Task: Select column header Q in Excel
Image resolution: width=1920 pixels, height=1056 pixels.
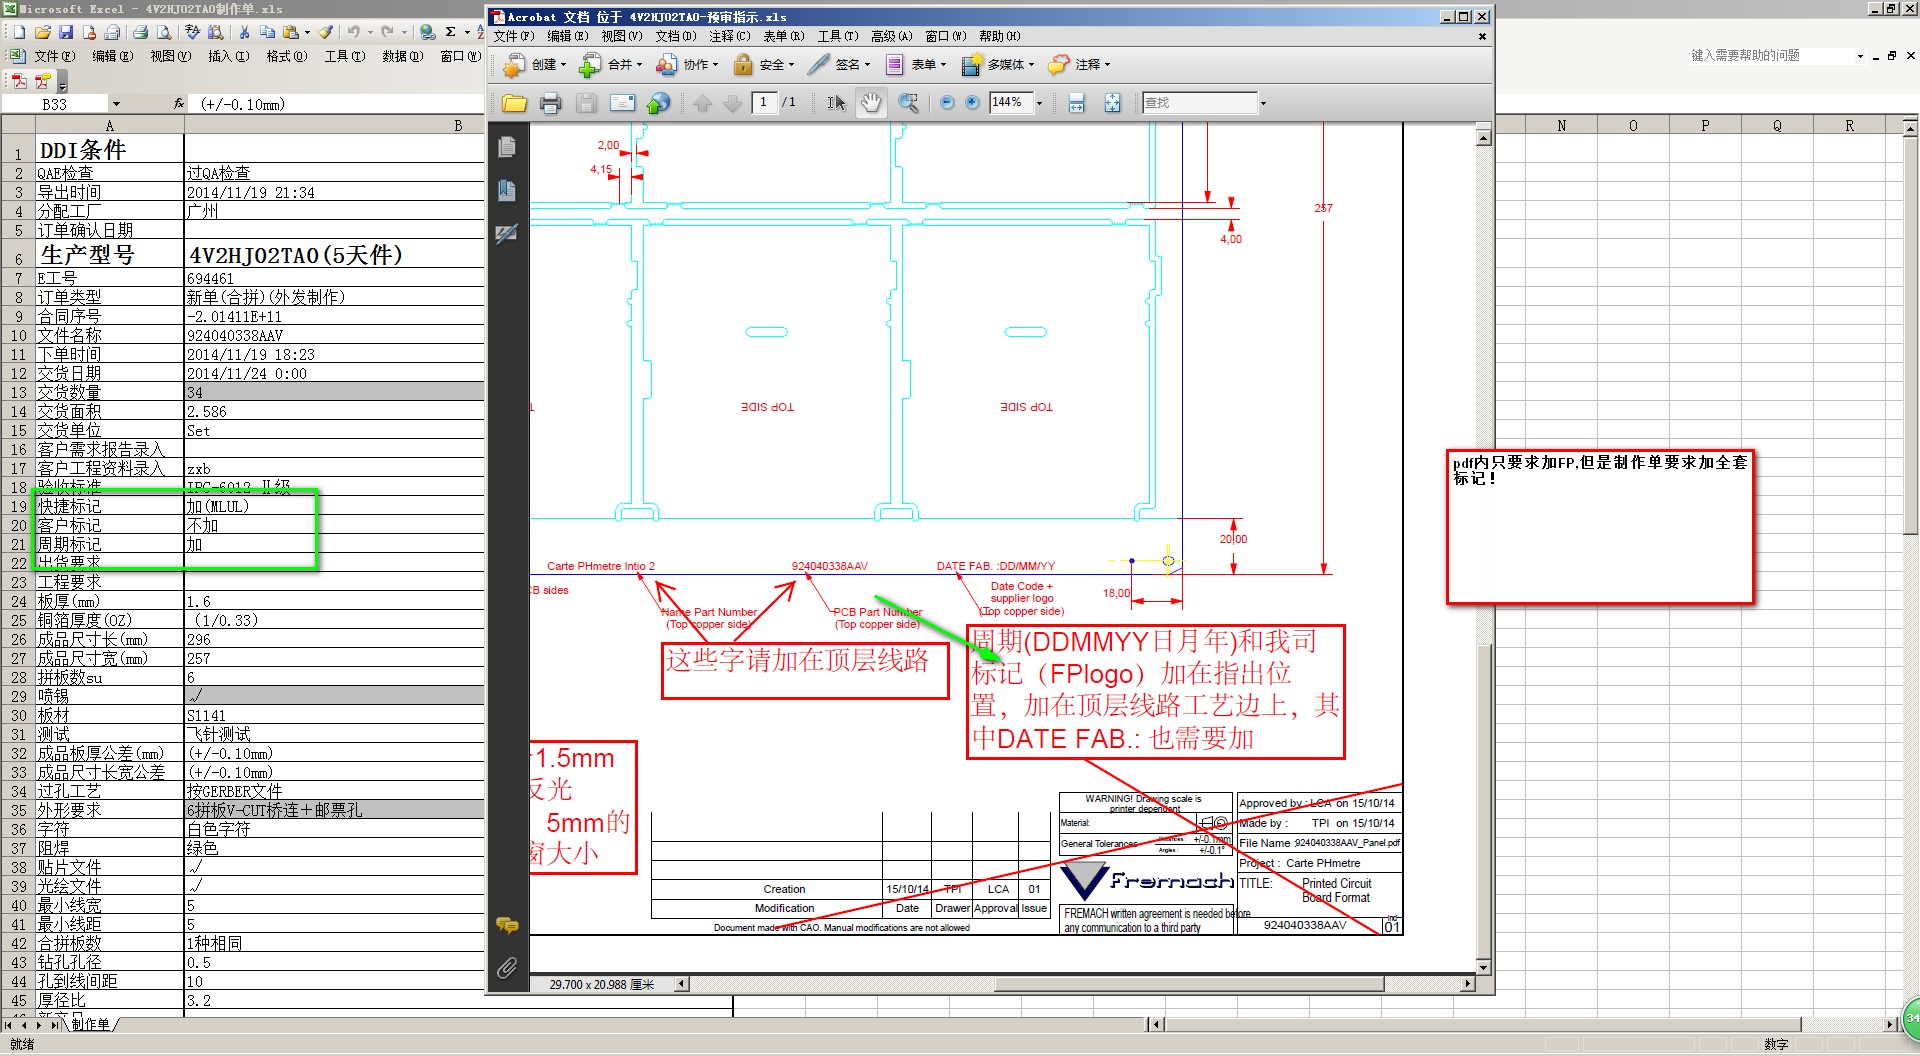Action: click(x=1777, y=125)
